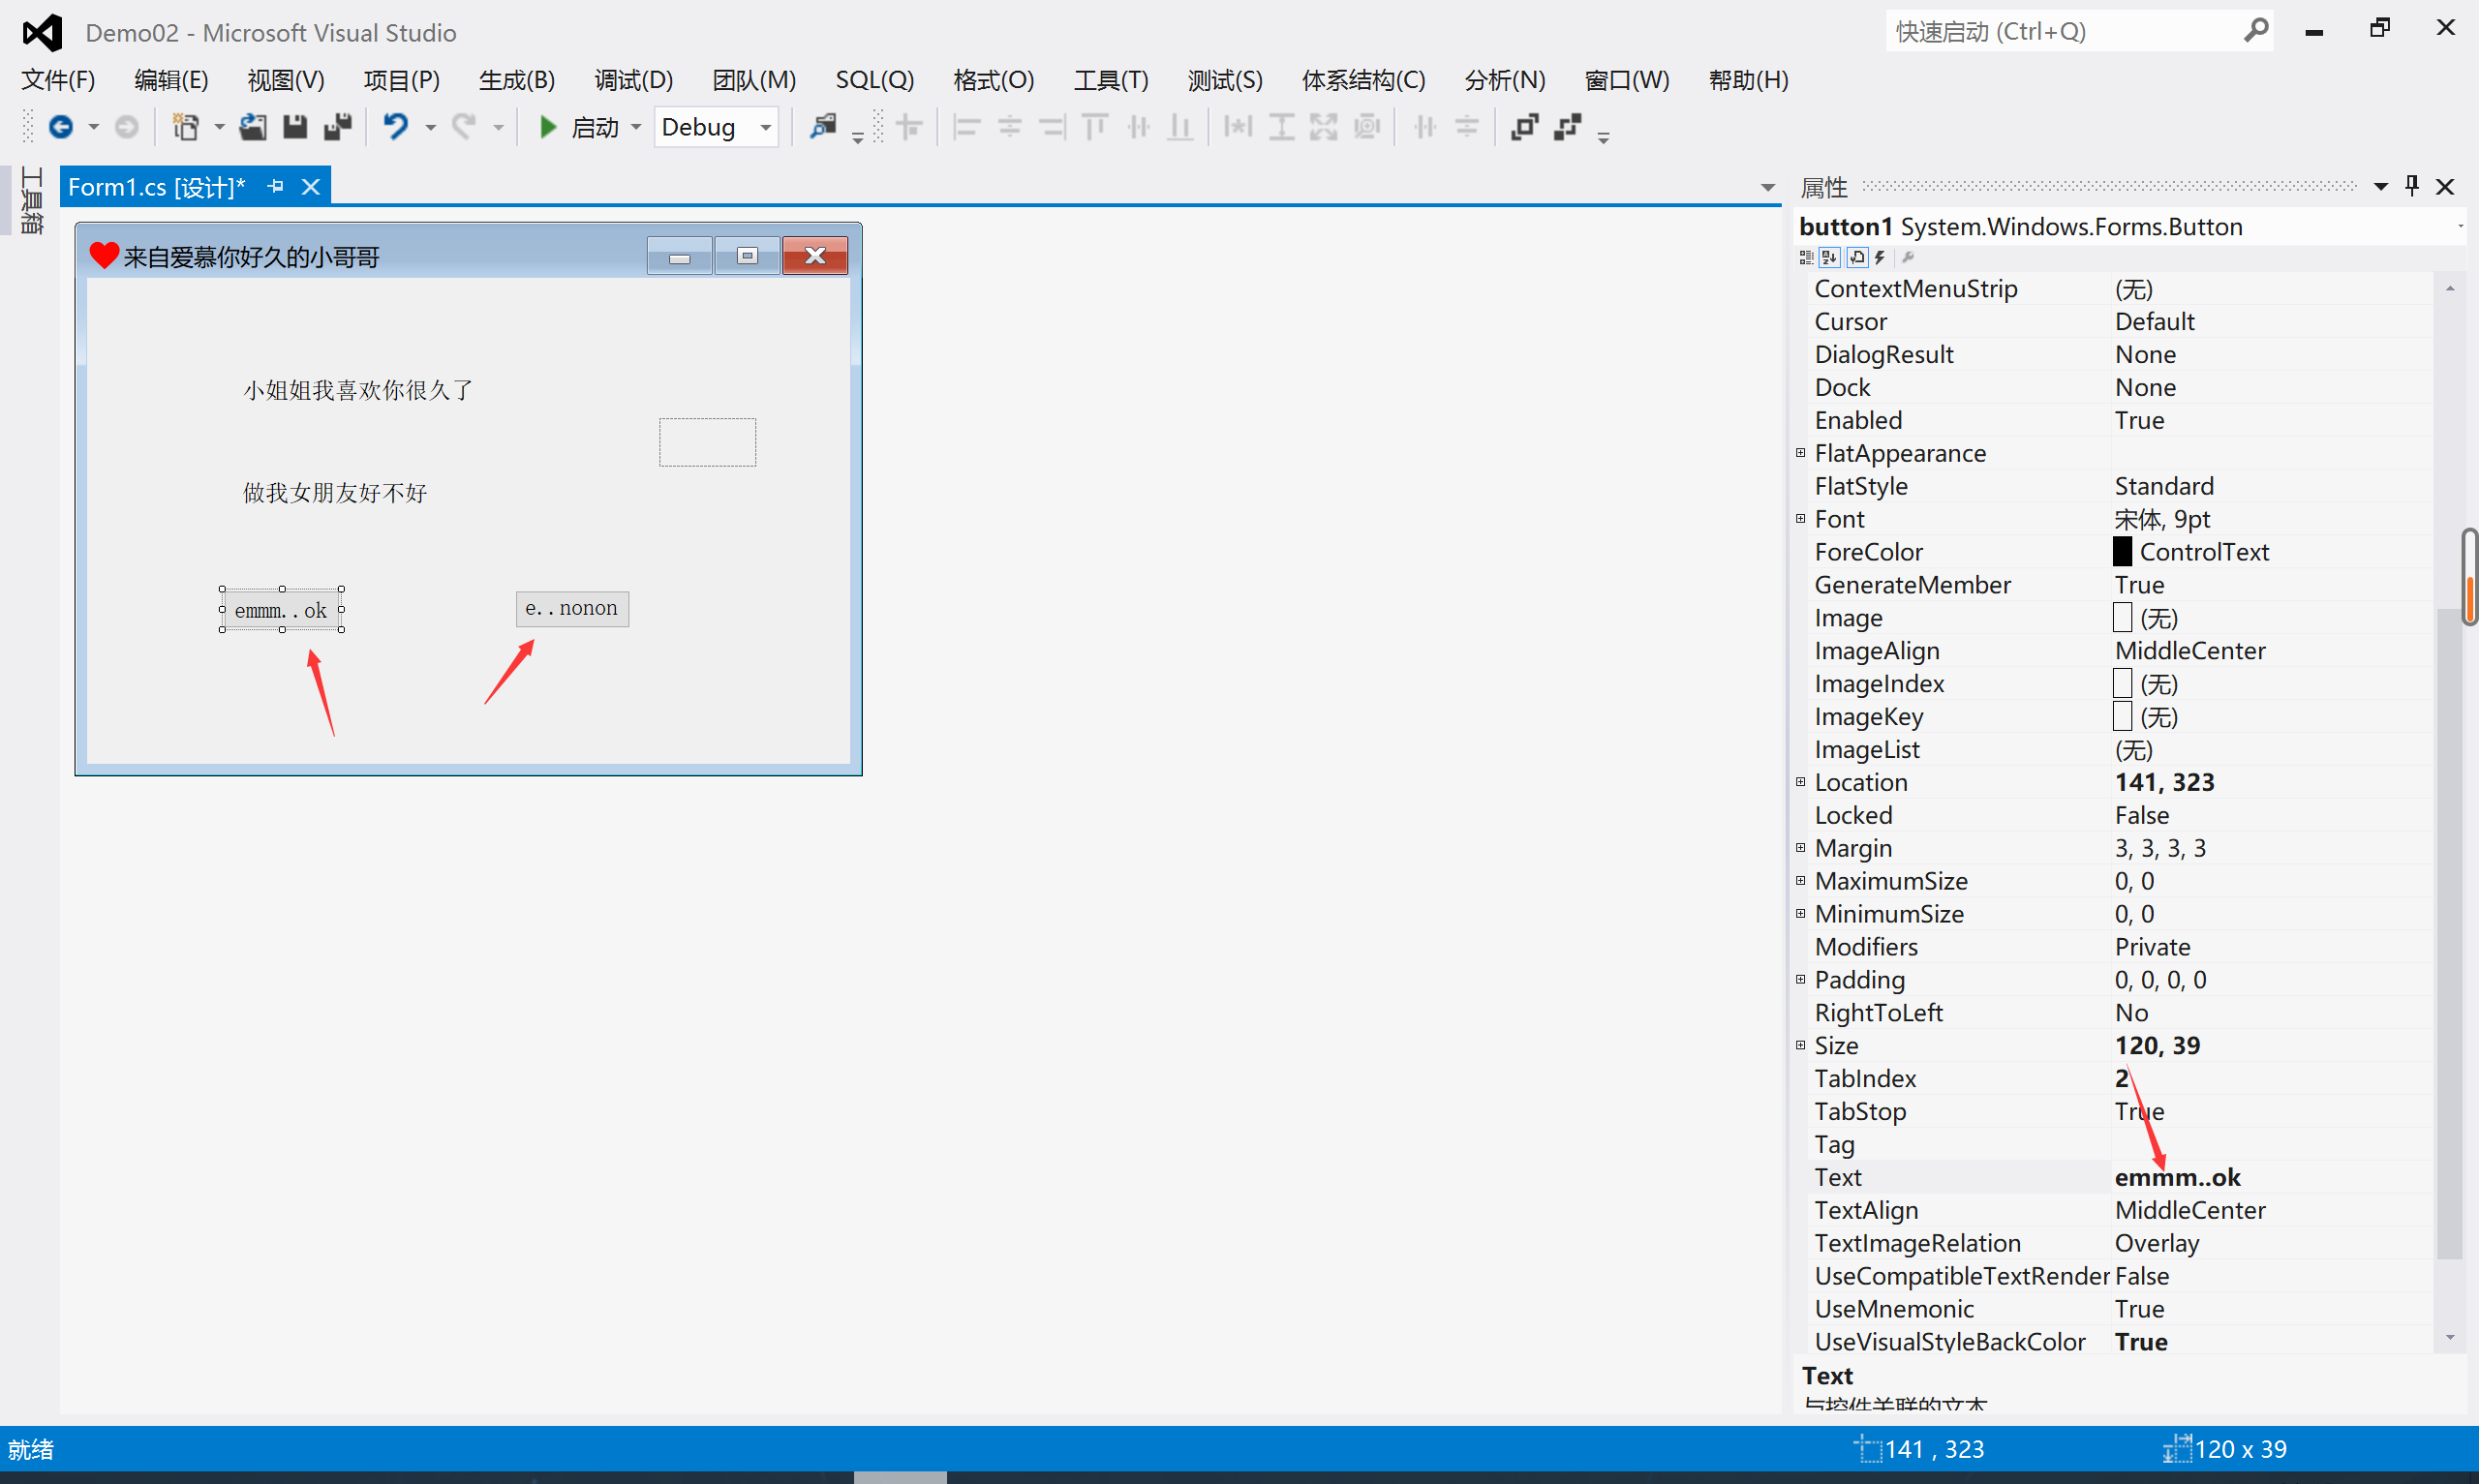Save the current file with Save icon
This screenshot has height=1484, width=2479.
pos(295,127)
